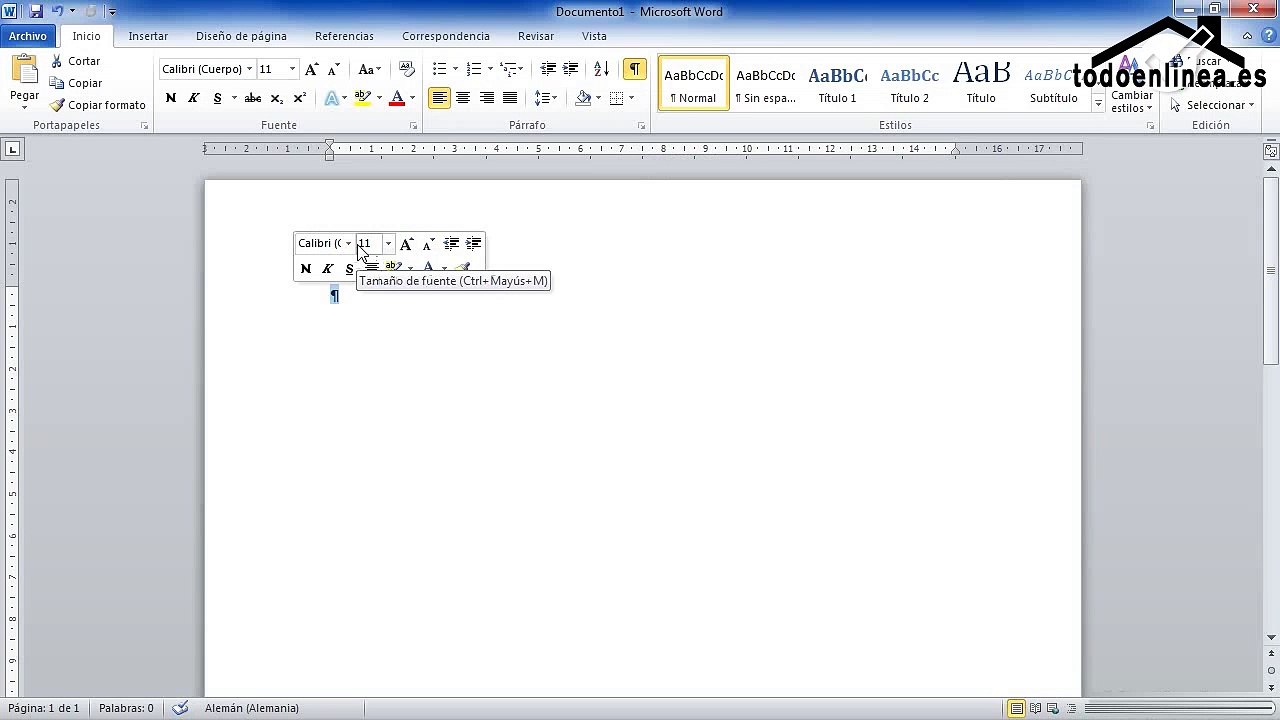Apply red font color in ribbon
Viewport: 1280px width, 720px height.
[397, 98]
